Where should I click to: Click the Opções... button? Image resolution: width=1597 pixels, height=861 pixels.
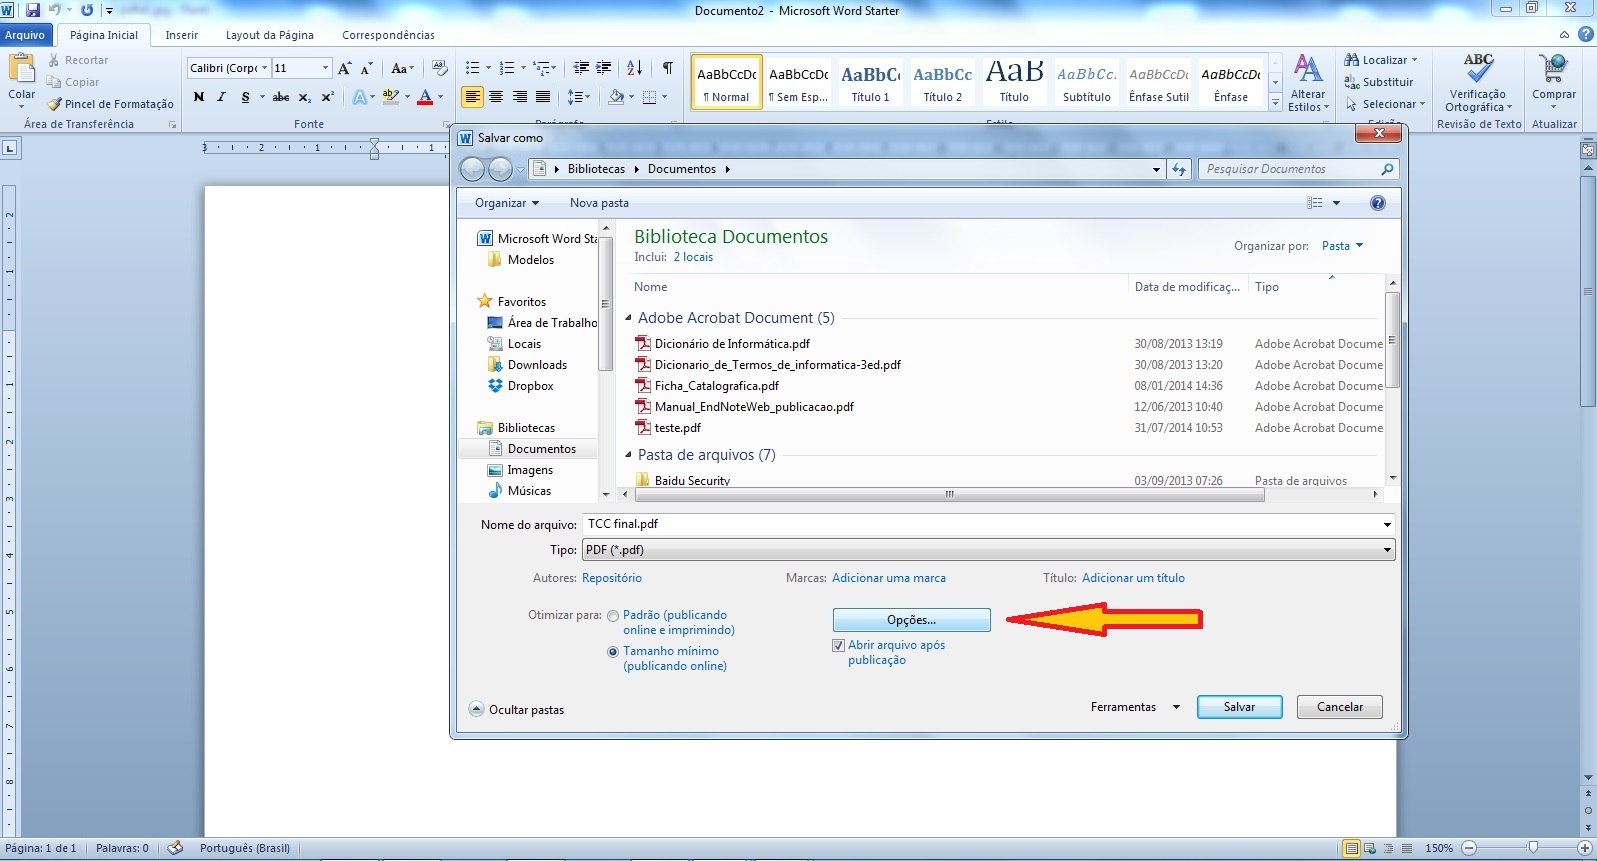click(912, 620)
